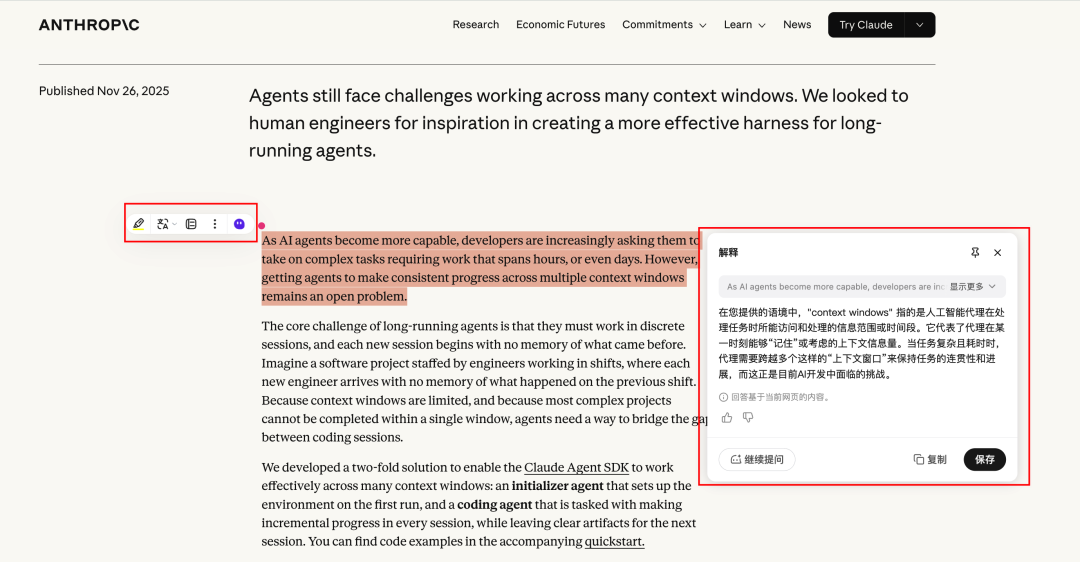Open the three-dot more options menu
Screen dimensions: 1080x562
(215, 224)
